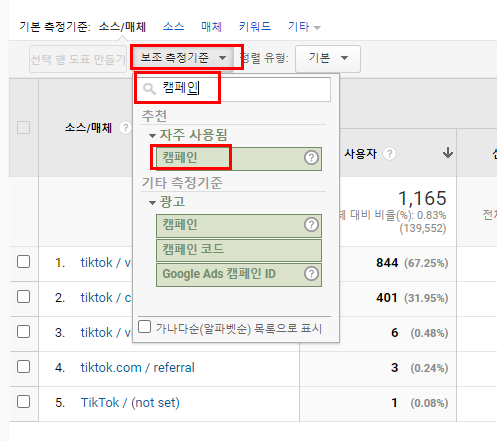Open help icon for 사용자 column

pos(389,154)
